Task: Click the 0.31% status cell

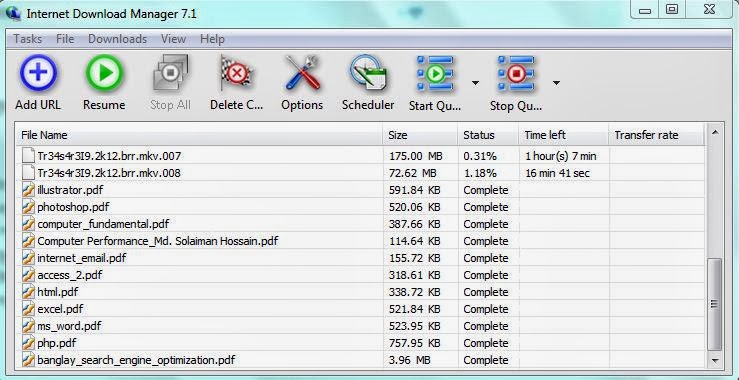Action: [x=480, y=156]
